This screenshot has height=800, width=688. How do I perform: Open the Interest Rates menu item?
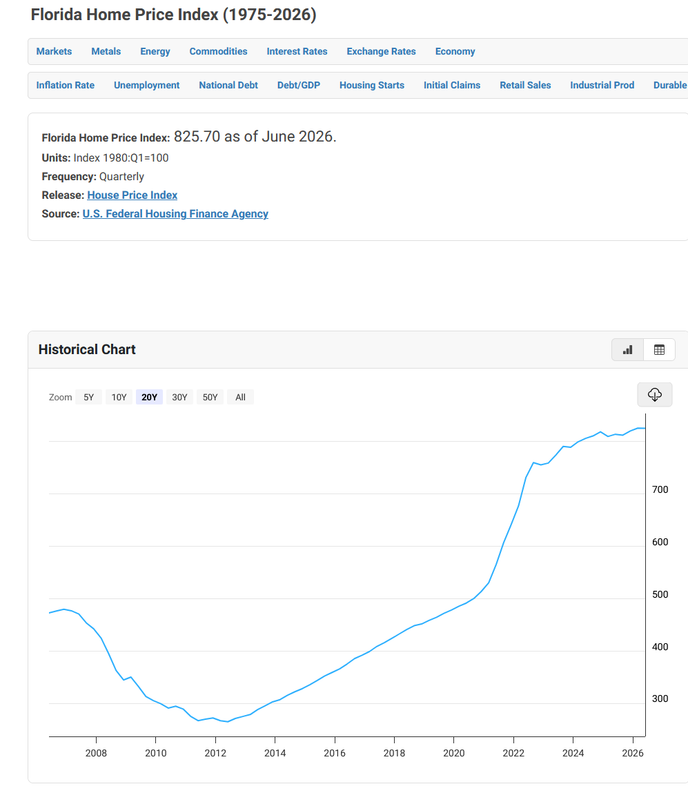pos(297,52)
